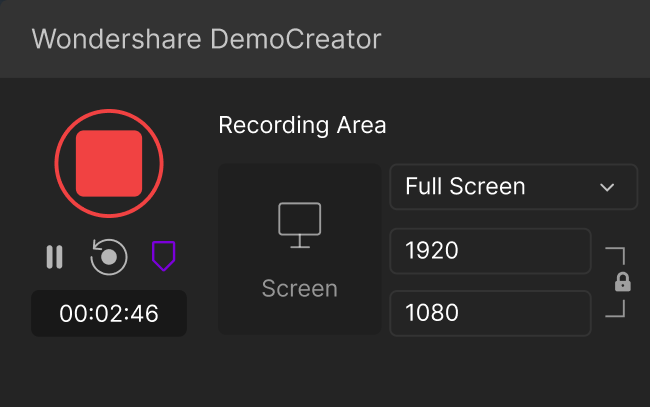Add a marker using the purple flag icon
650x407 pixels.
click(x=163, y=257)
